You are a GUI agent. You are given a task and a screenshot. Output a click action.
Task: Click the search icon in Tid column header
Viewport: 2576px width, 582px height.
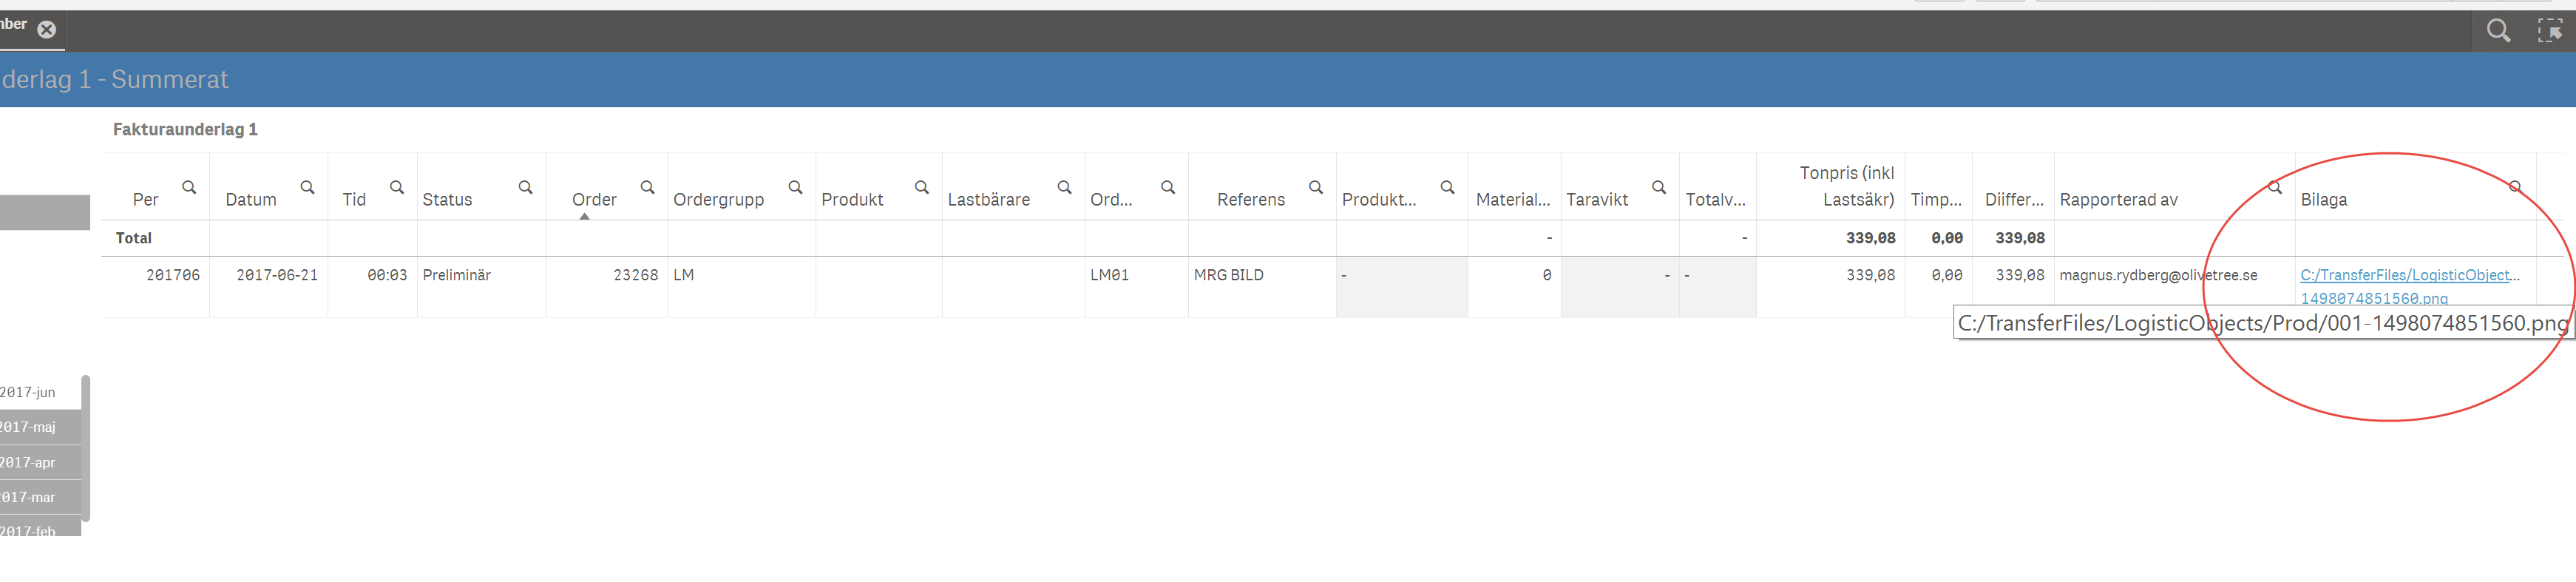[x=397, y=187]
